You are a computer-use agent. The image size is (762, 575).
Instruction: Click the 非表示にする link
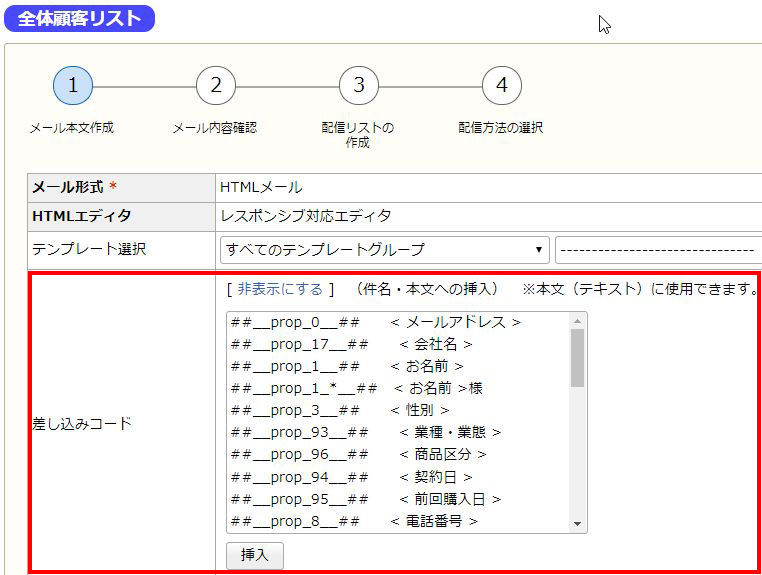coord(280,289)
